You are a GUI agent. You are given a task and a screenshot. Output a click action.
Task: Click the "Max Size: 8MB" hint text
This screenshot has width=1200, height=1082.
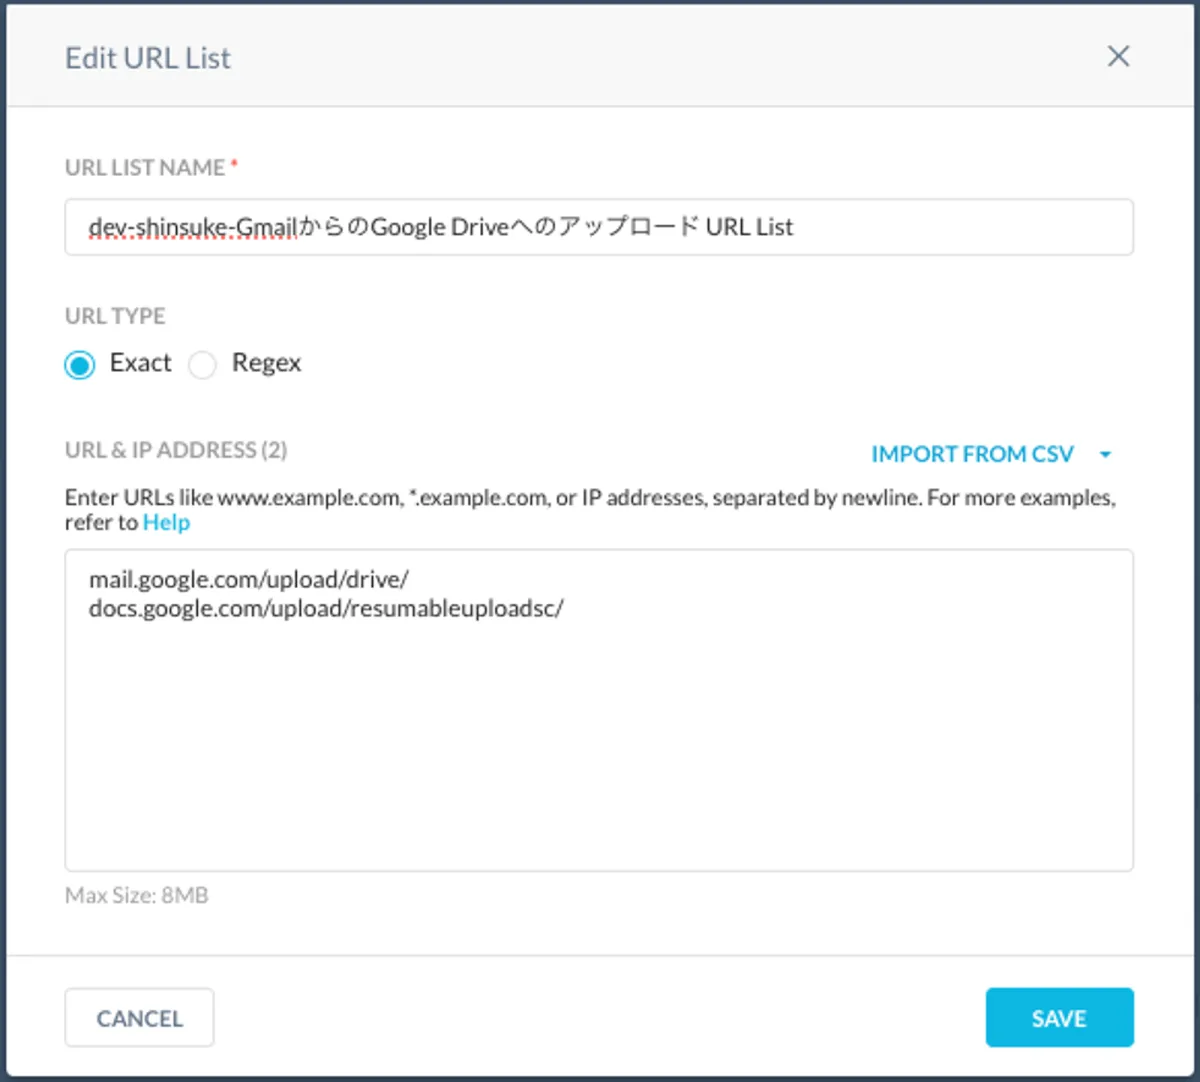coord(137,896)
